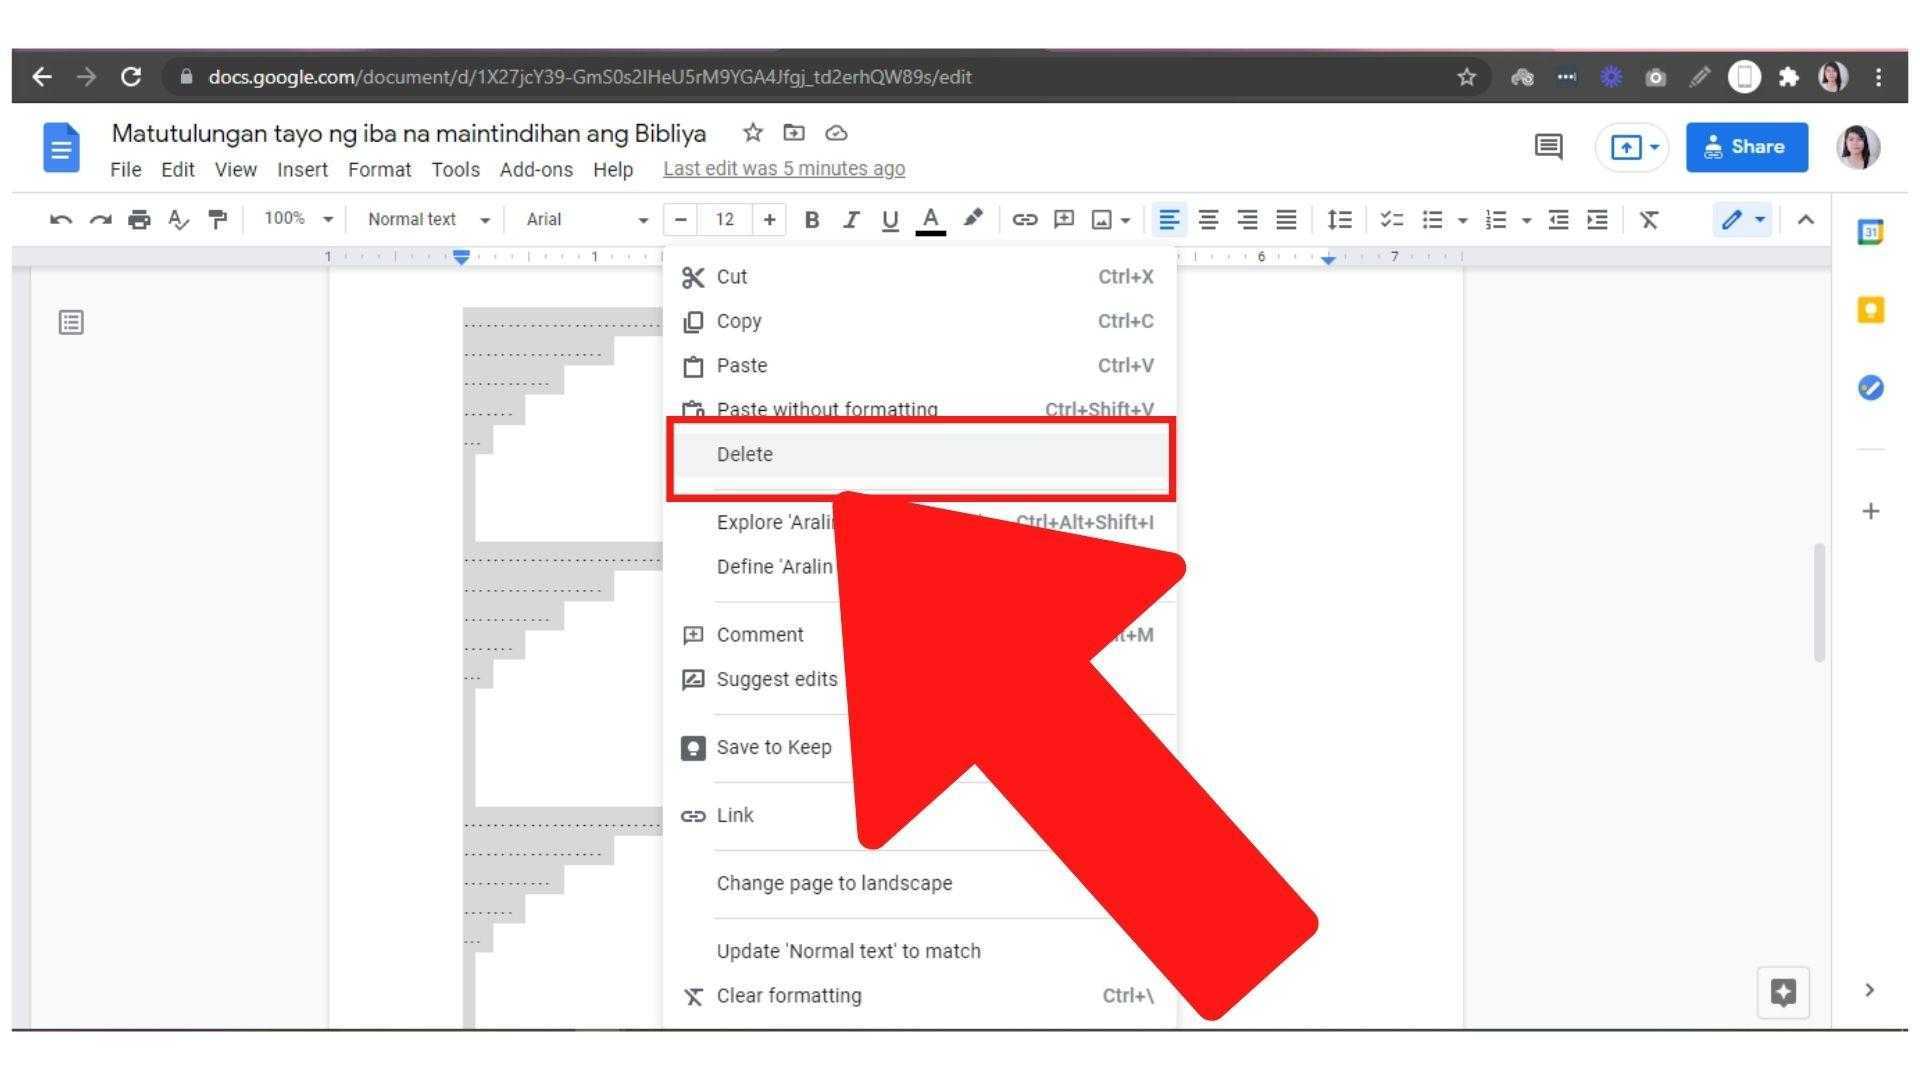
Task: Open the Format menu
Action: [x=379, y=170]
